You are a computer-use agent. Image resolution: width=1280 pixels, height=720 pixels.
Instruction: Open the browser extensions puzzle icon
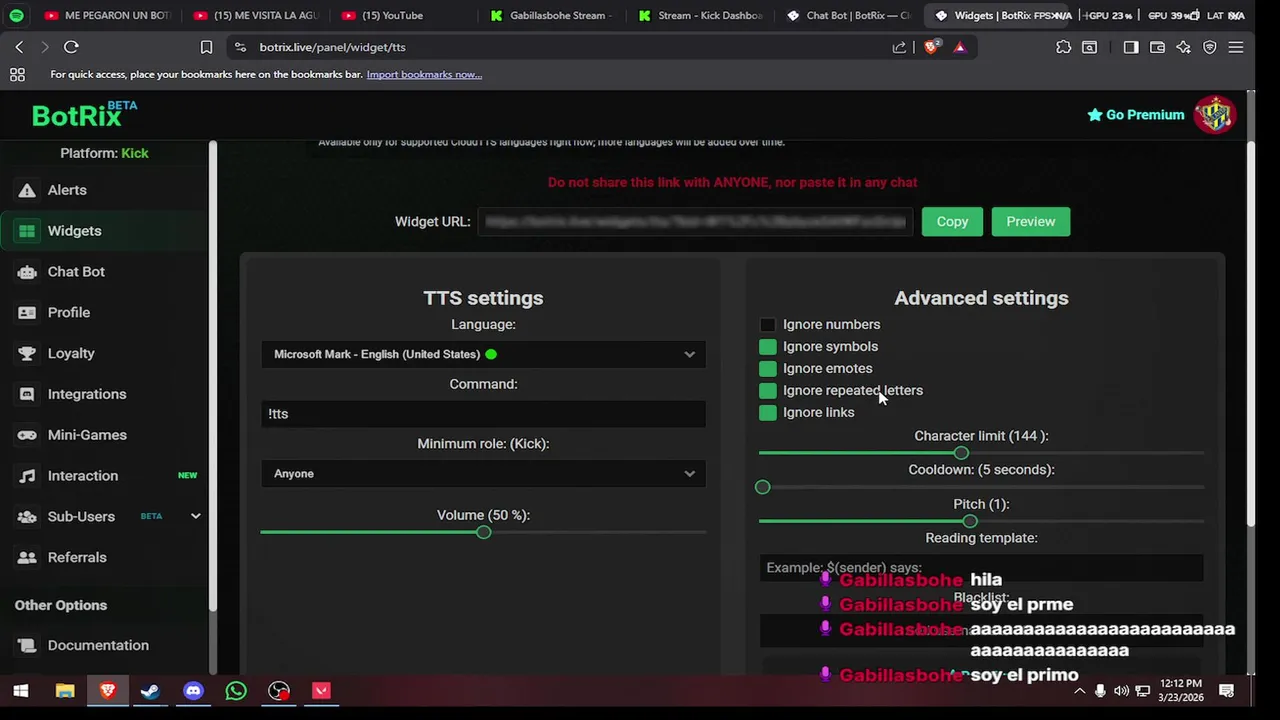[1063, 47]
